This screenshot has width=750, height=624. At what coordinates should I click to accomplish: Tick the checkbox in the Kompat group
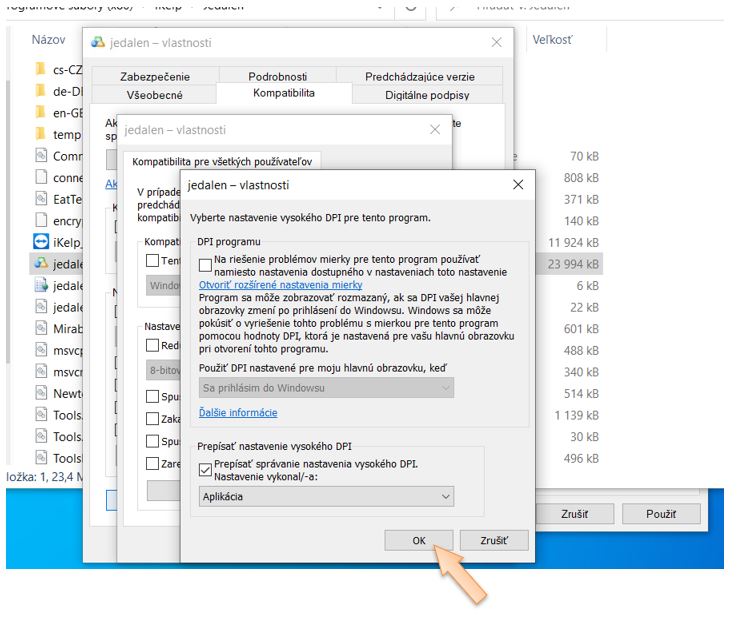[x=152, y=261]
